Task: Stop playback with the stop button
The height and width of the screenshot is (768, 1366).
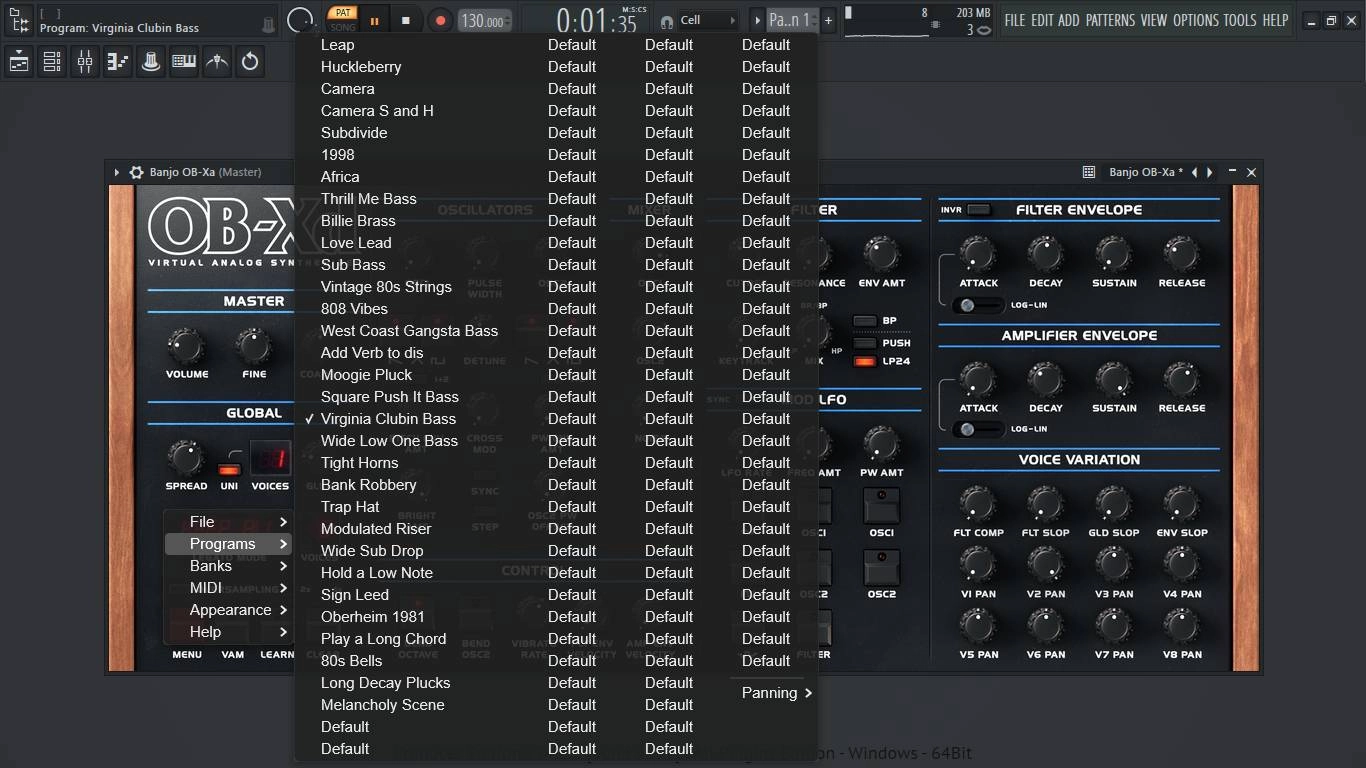Action: (405, 20)
